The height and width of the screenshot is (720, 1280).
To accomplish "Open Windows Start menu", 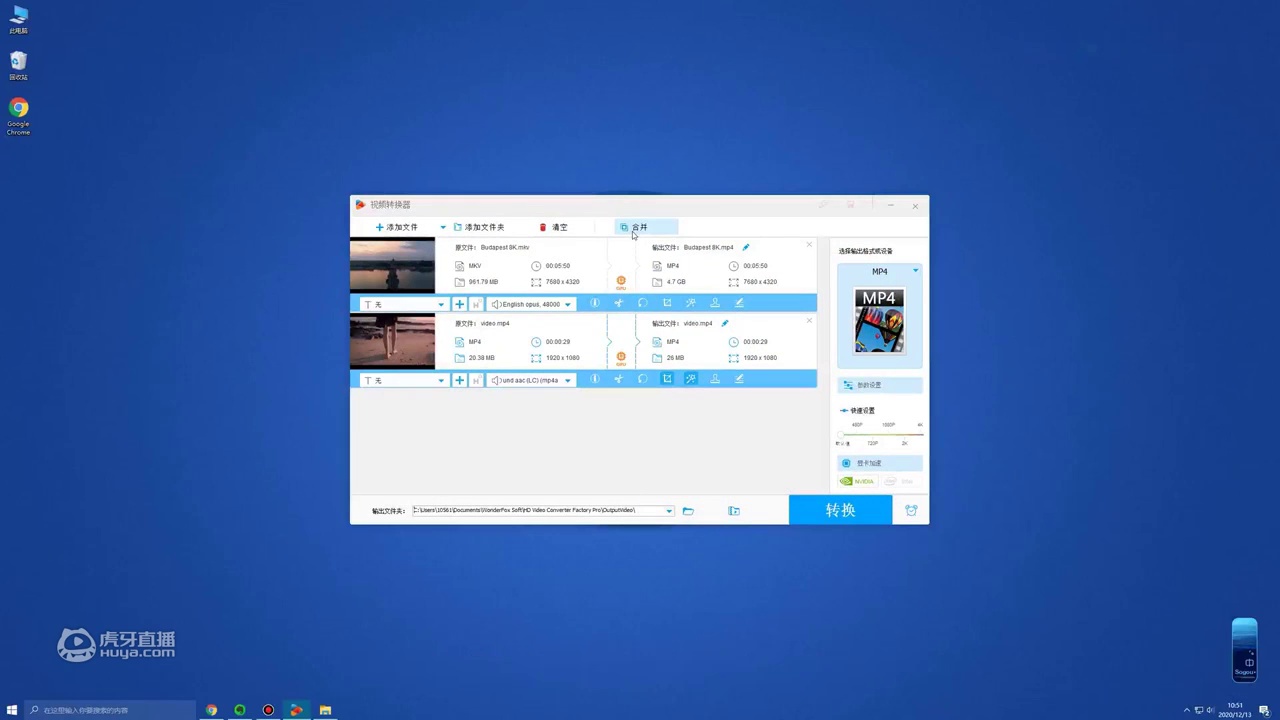I will (12, 710).
